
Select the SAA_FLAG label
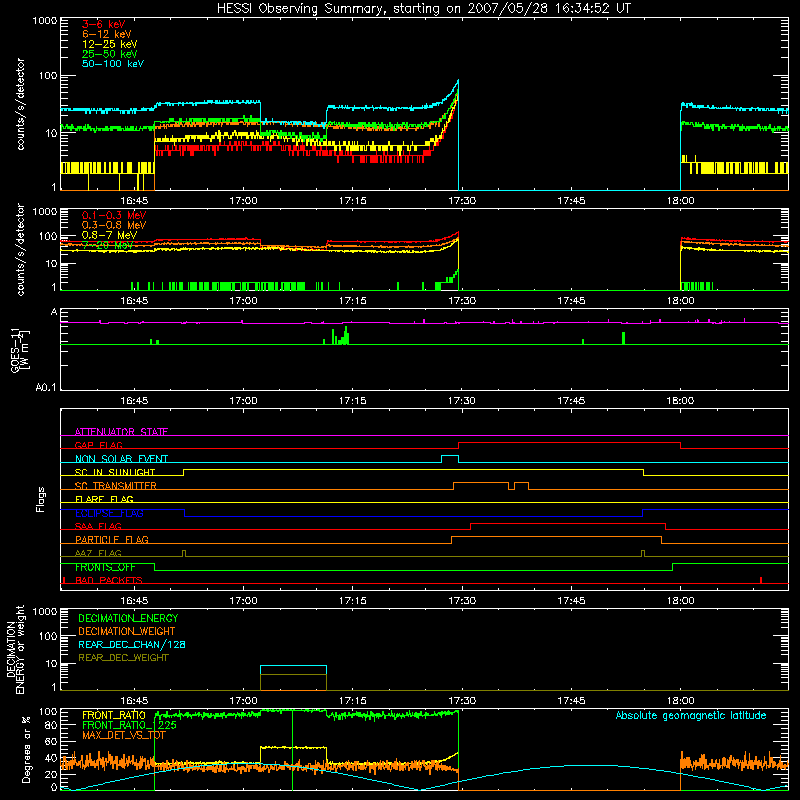click(x=98, y=526)
